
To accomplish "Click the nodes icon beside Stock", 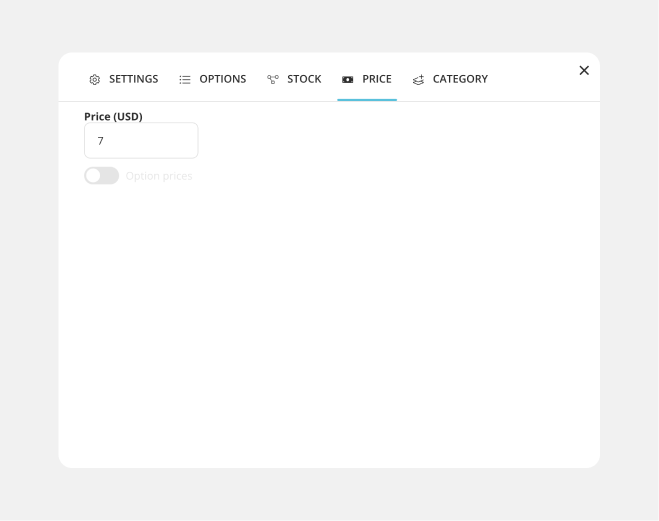I will 273,80.
